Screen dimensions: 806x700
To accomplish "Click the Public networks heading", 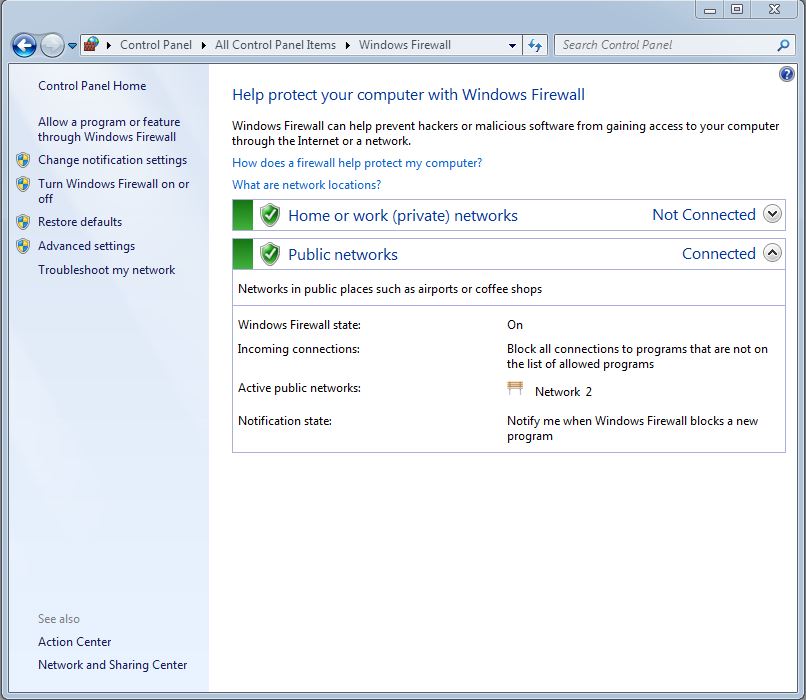I will [343, 254].
